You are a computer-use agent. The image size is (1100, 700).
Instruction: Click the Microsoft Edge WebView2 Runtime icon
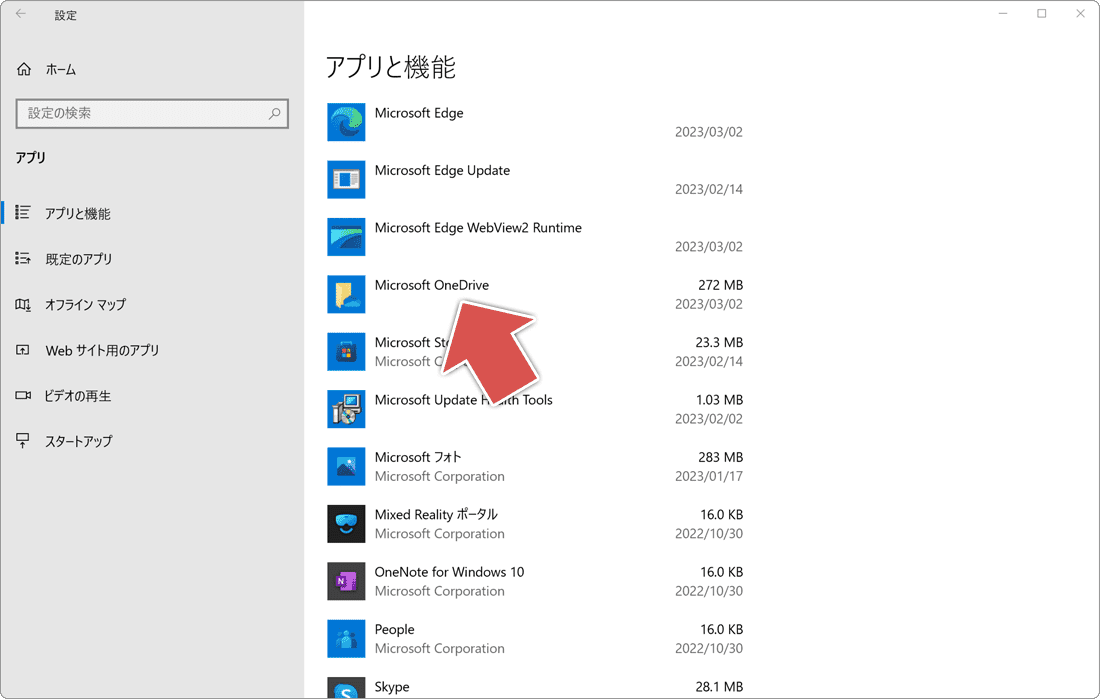coord(346,237)
